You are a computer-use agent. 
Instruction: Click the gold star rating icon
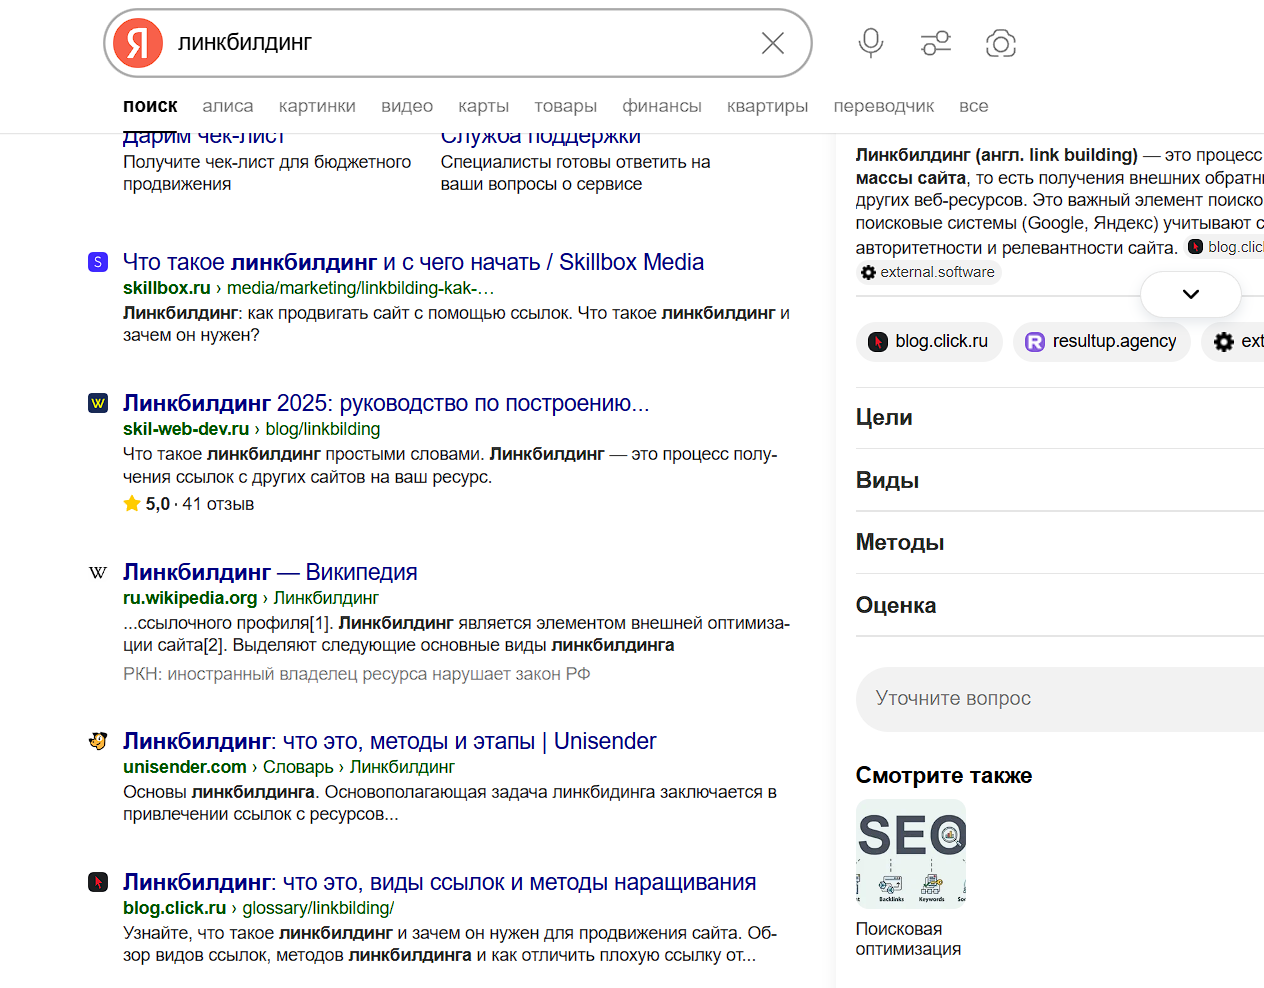[132, 504]
